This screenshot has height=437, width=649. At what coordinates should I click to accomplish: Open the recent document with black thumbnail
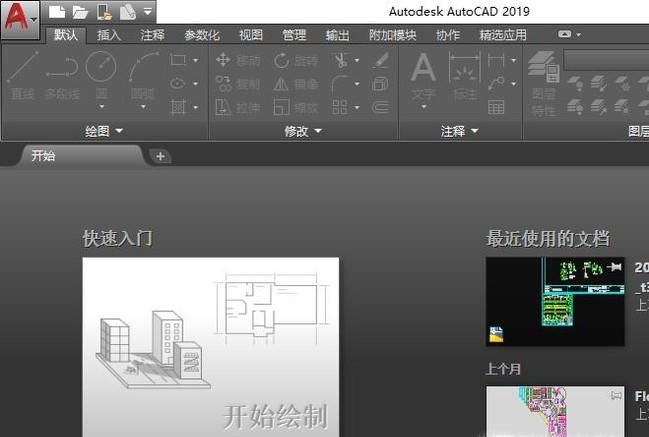[x=555, y=301]
